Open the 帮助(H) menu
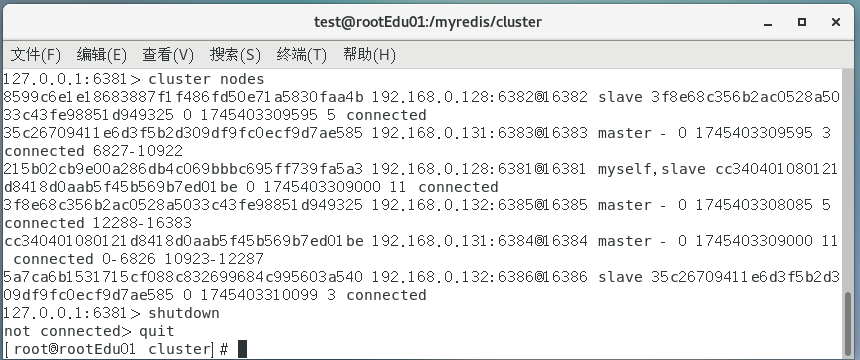Image resolution: width=860 pixels, height=360 pixels. click(x=369, y=55)
